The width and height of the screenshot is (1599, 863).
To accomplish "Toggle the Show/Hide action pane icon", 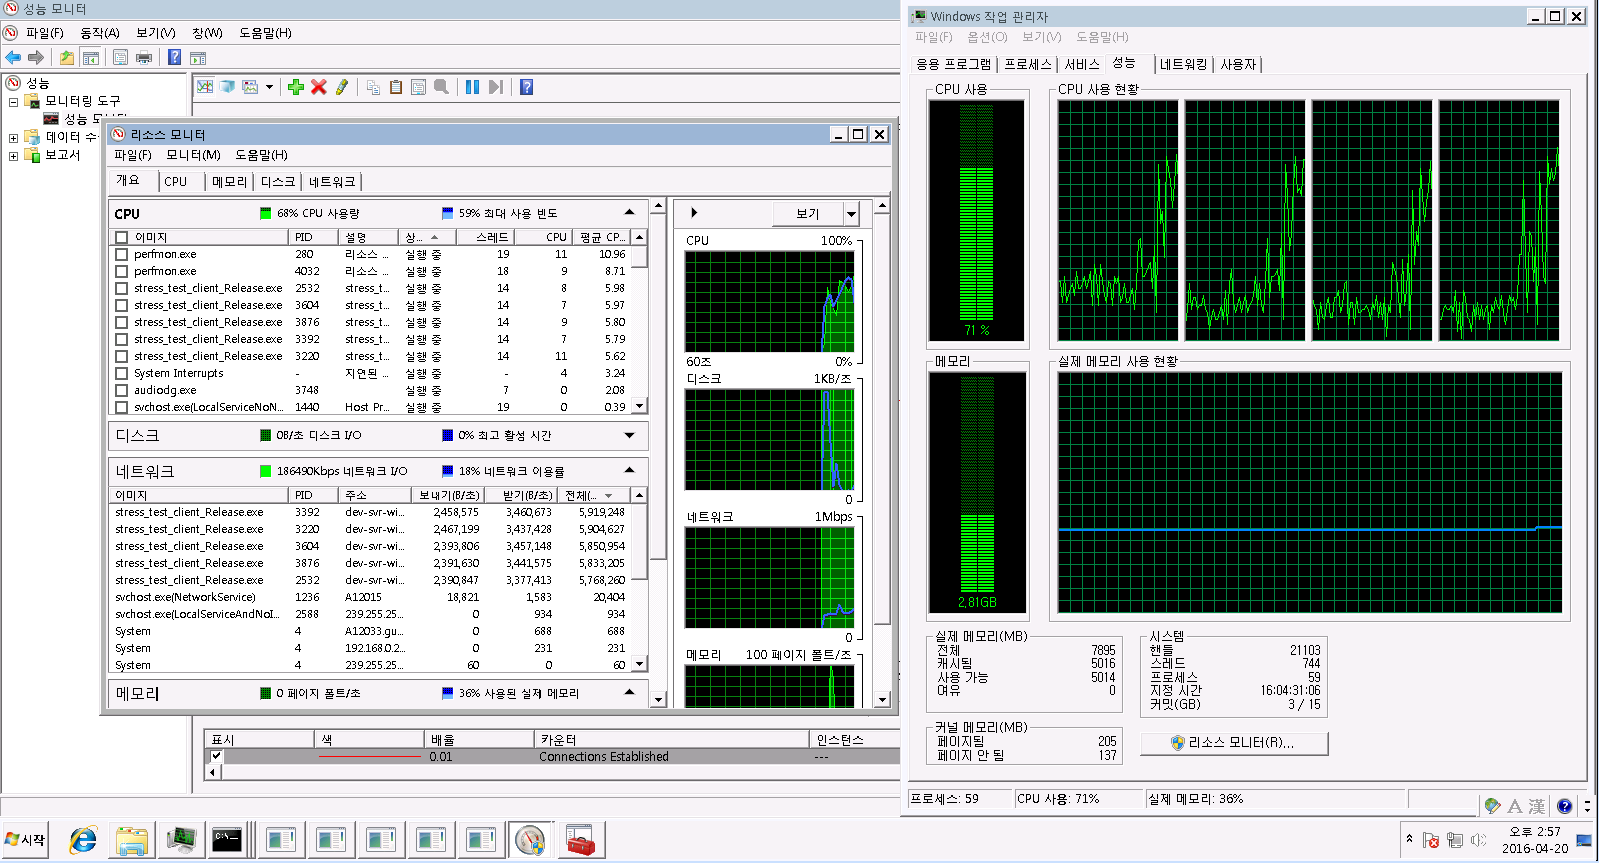I will click(198, 58).
